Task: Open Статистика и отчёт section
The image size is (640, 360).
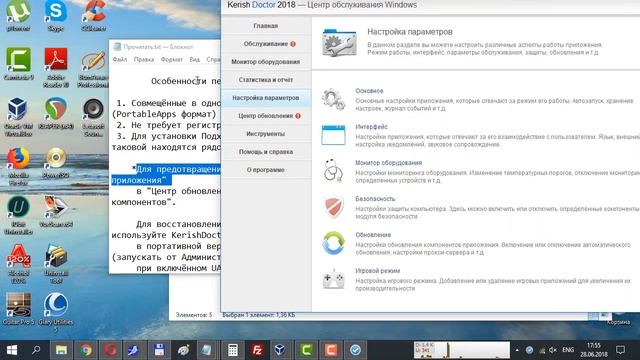Action: pyautogui.click(x=266, y=80)
